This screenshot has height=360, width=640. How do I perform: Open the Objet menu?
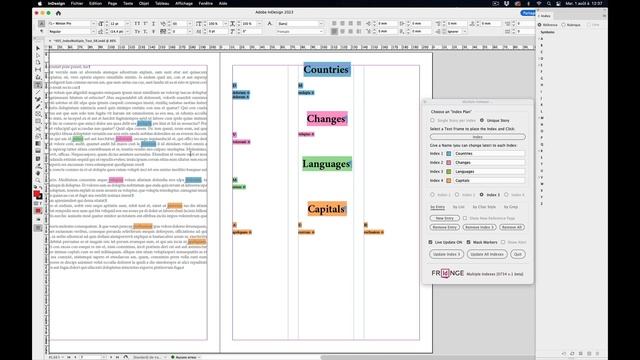(x=144, y=3)
